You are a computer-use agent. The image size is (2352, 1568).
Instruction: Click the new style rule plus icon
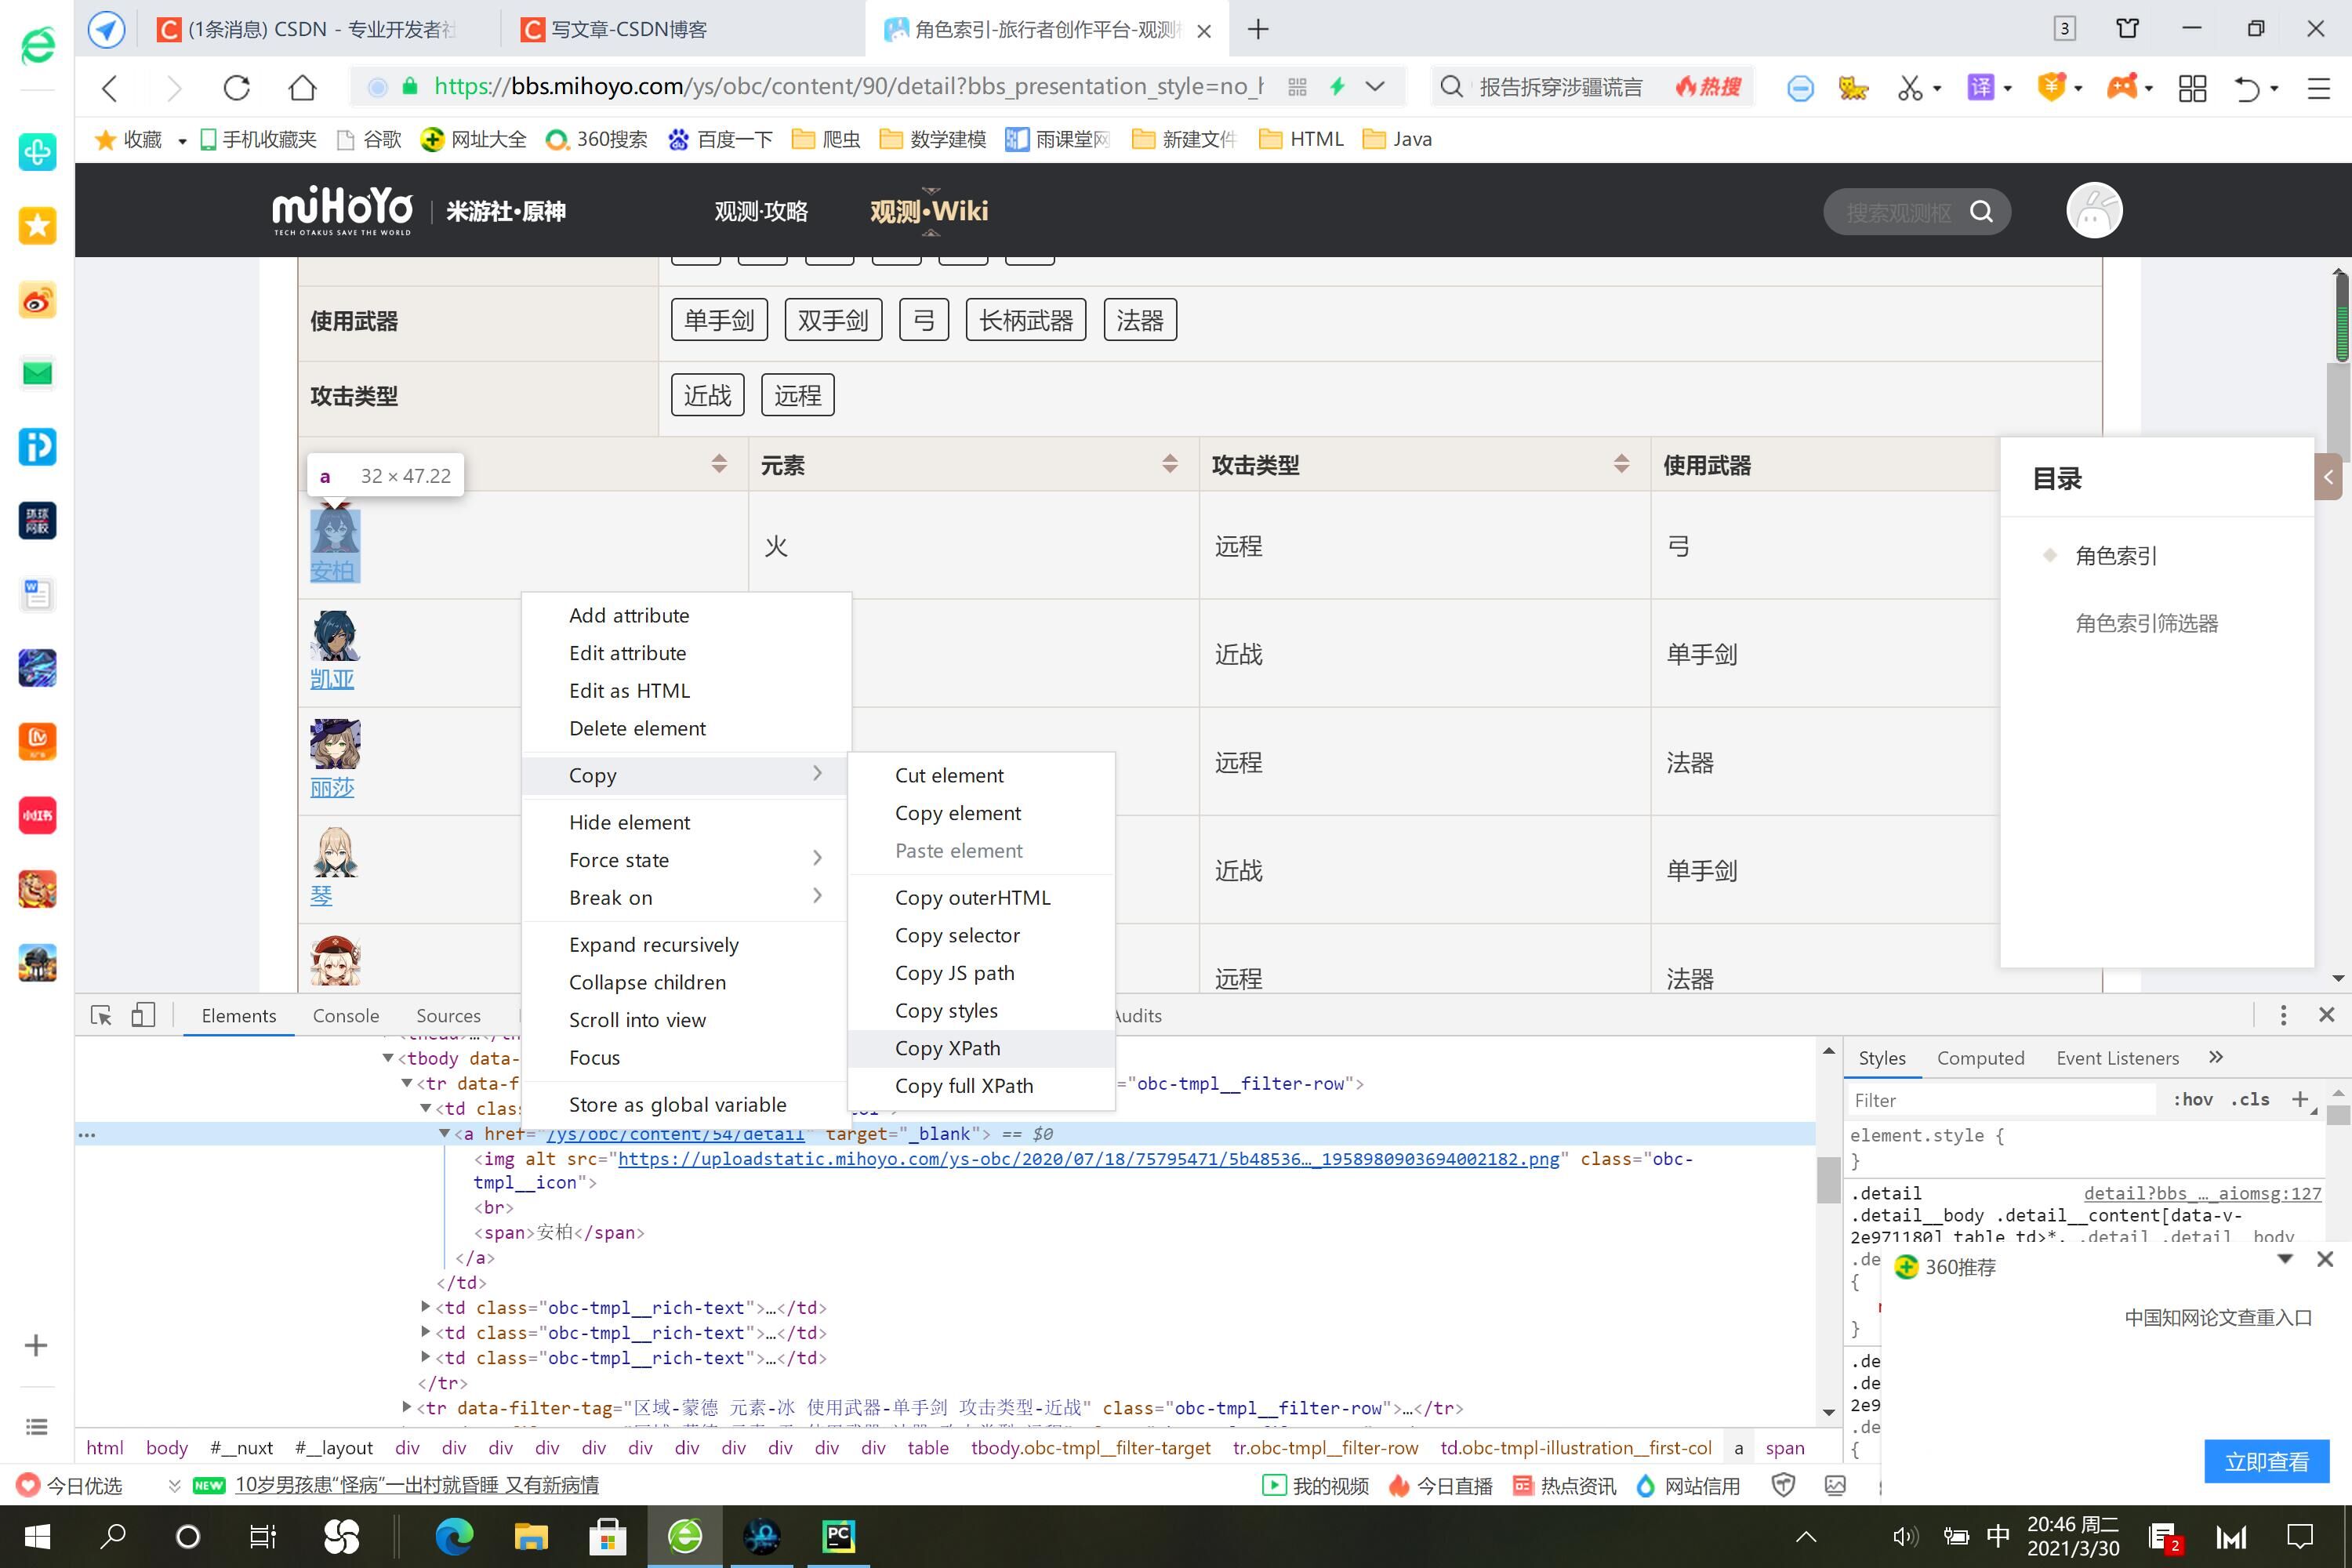coord(2300,1099)
